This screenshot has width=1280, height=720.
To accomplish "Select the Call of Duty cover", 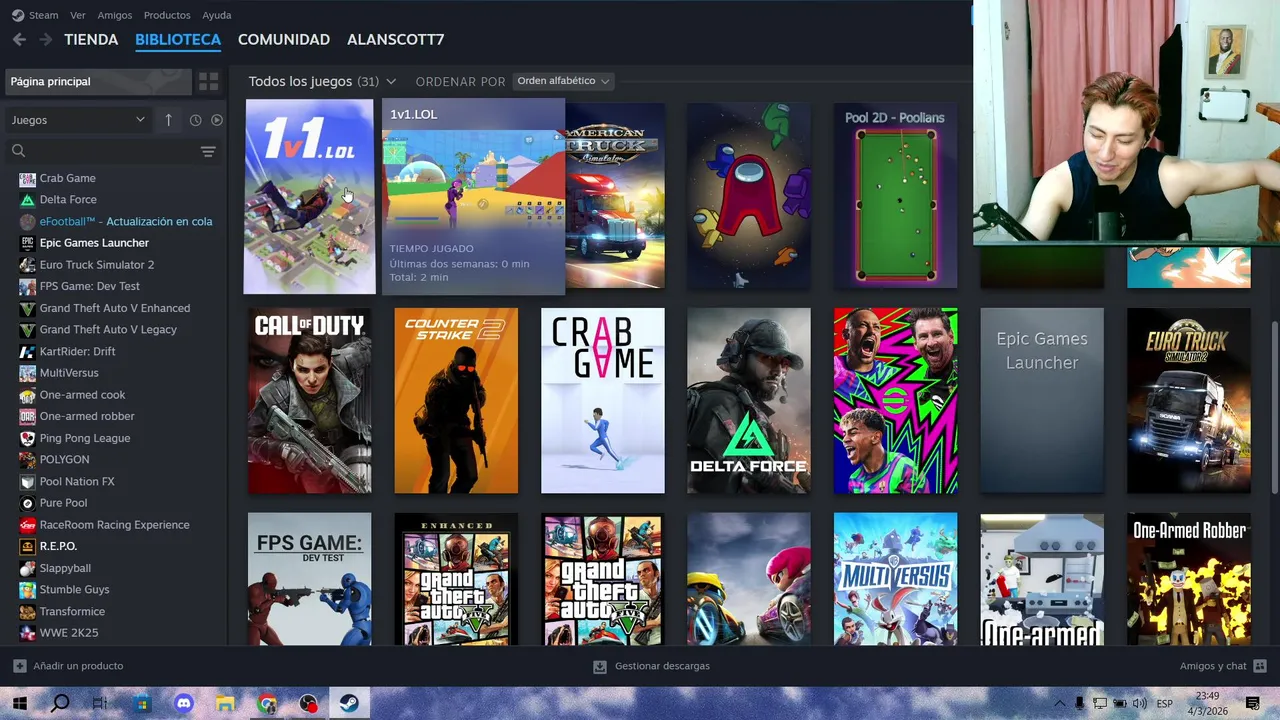I will [x=310, y=401].
